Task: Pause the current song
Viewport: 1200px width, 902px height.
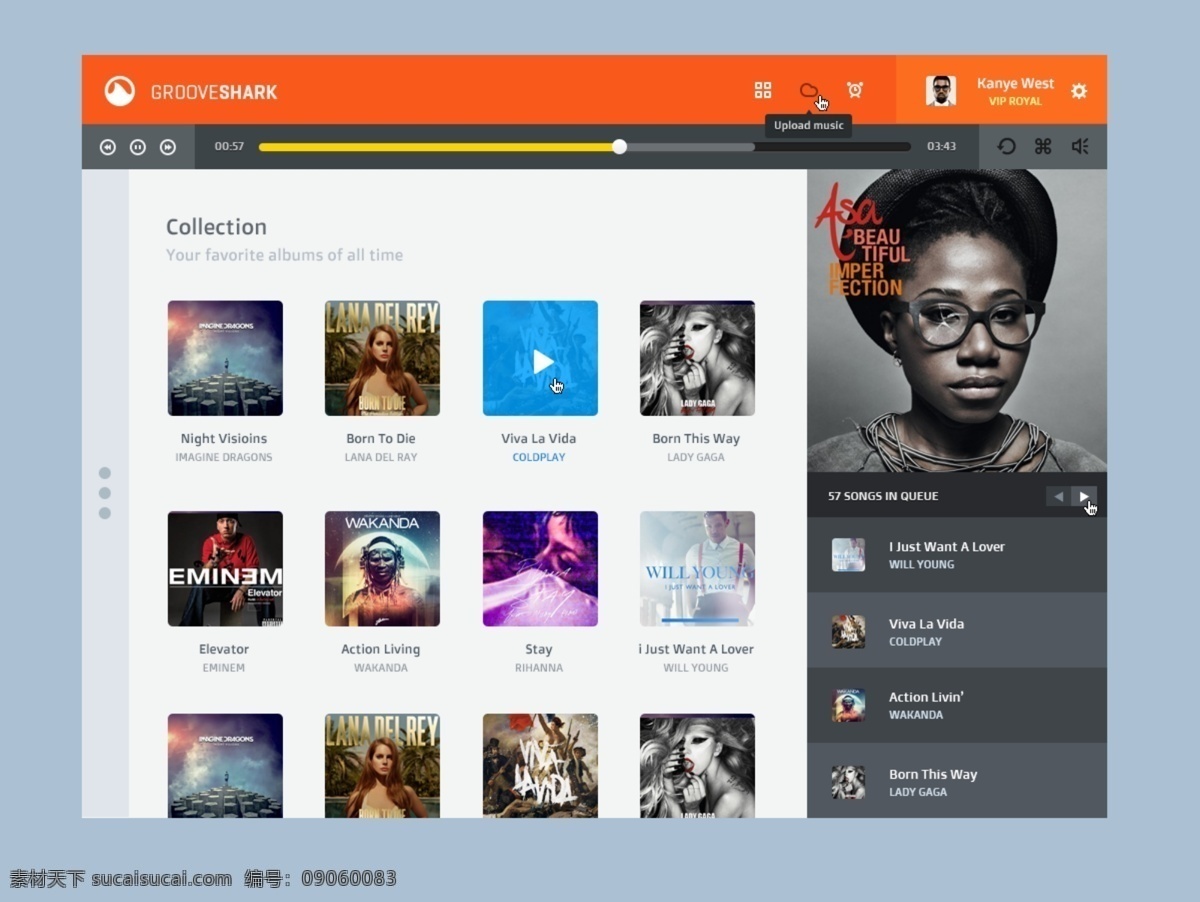Action: point(138,147)
